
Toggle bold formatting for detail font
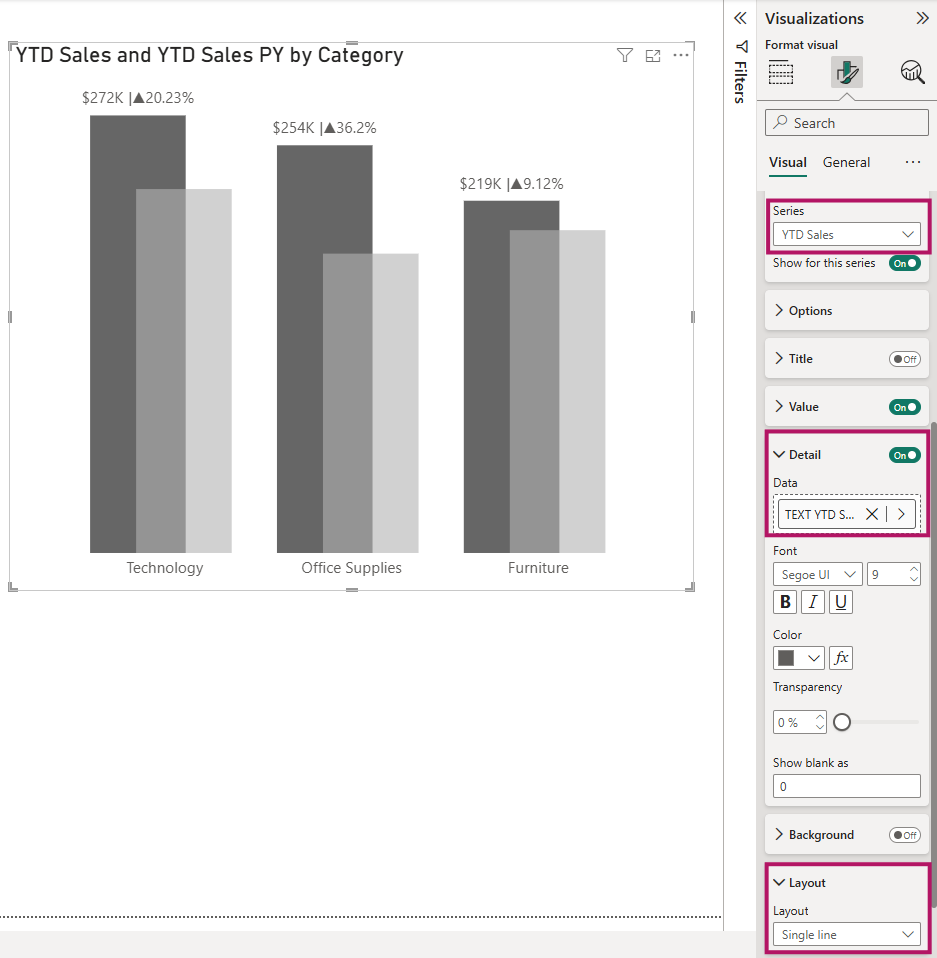[x=785, y=602]
